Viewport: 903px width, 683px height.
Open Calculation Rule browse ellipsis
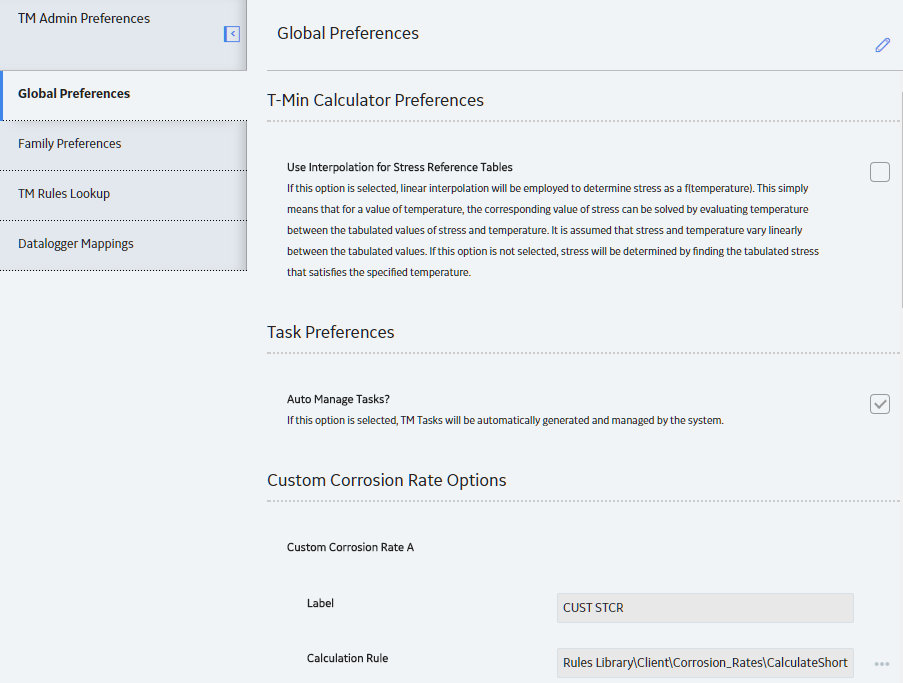881,664
